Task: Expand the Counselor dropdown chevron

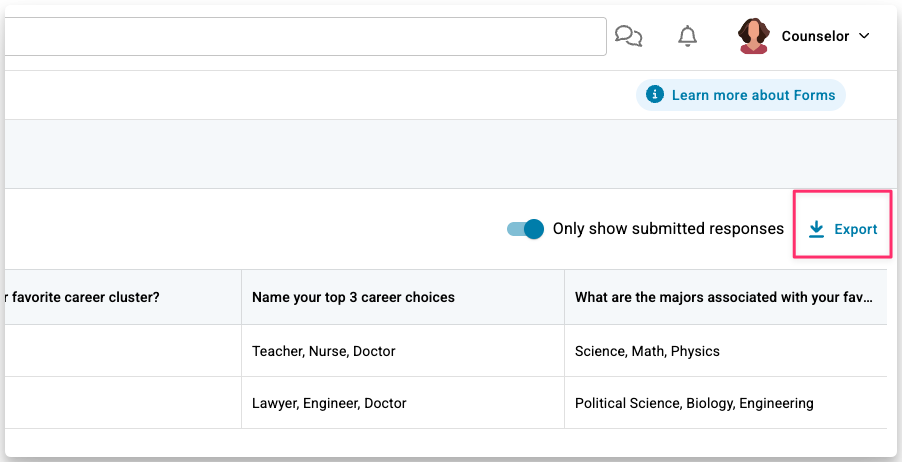Action: tap(865, 36)
